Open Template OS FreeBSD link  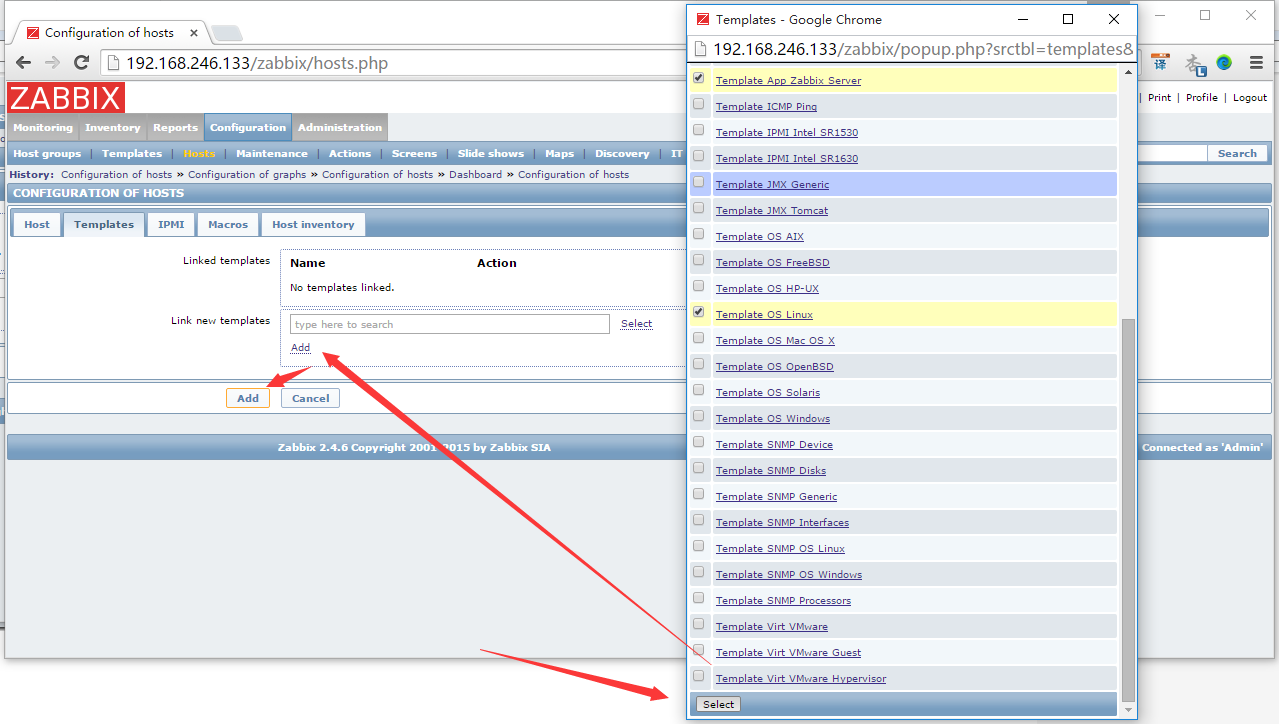pos(773,263)
